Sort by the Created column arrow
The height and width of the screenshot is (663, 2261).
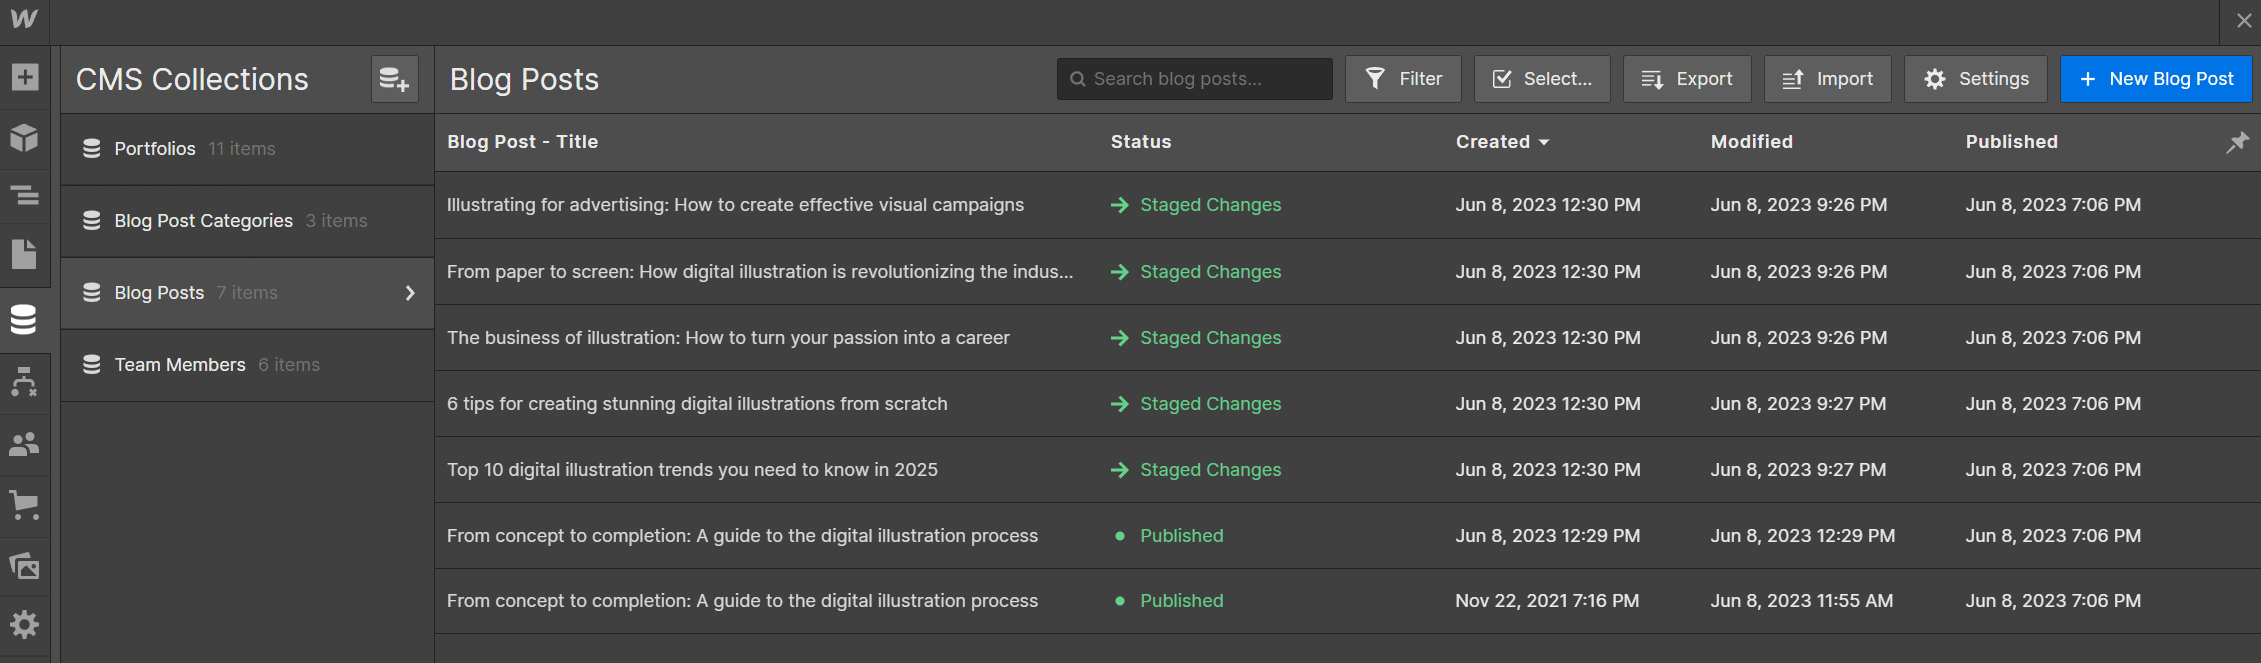coord(1544,142)
